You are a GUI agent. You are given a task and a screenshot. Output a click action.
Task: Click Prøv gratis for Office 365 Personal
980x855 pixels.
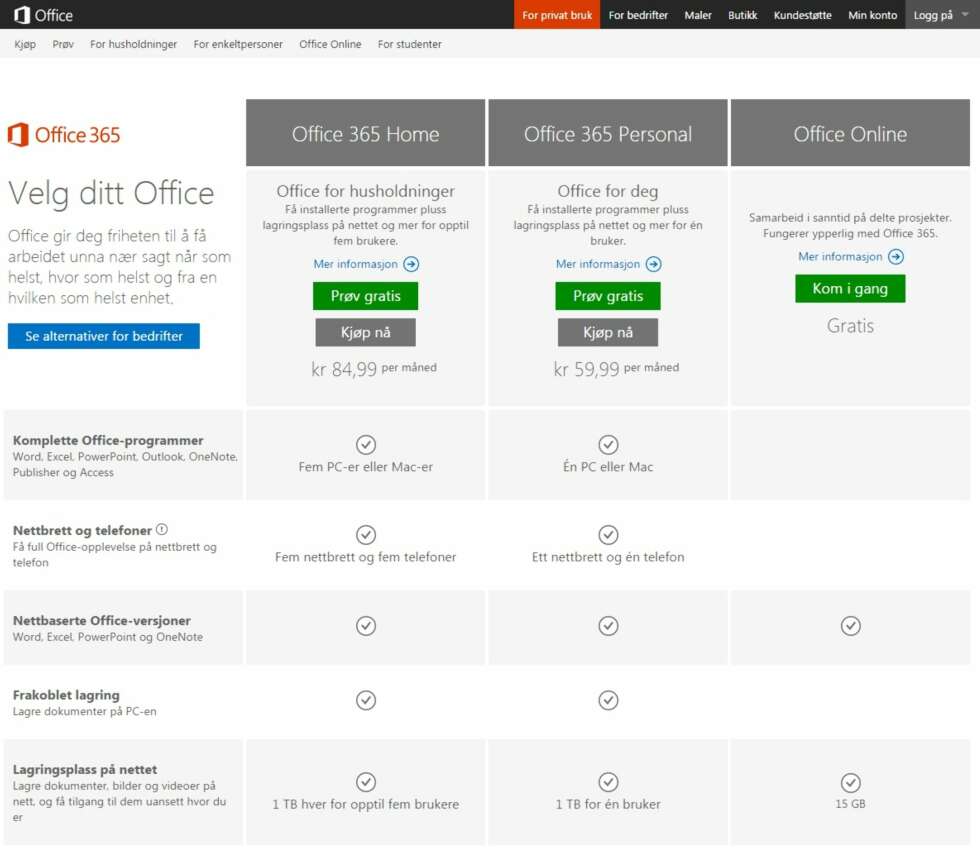608,296
